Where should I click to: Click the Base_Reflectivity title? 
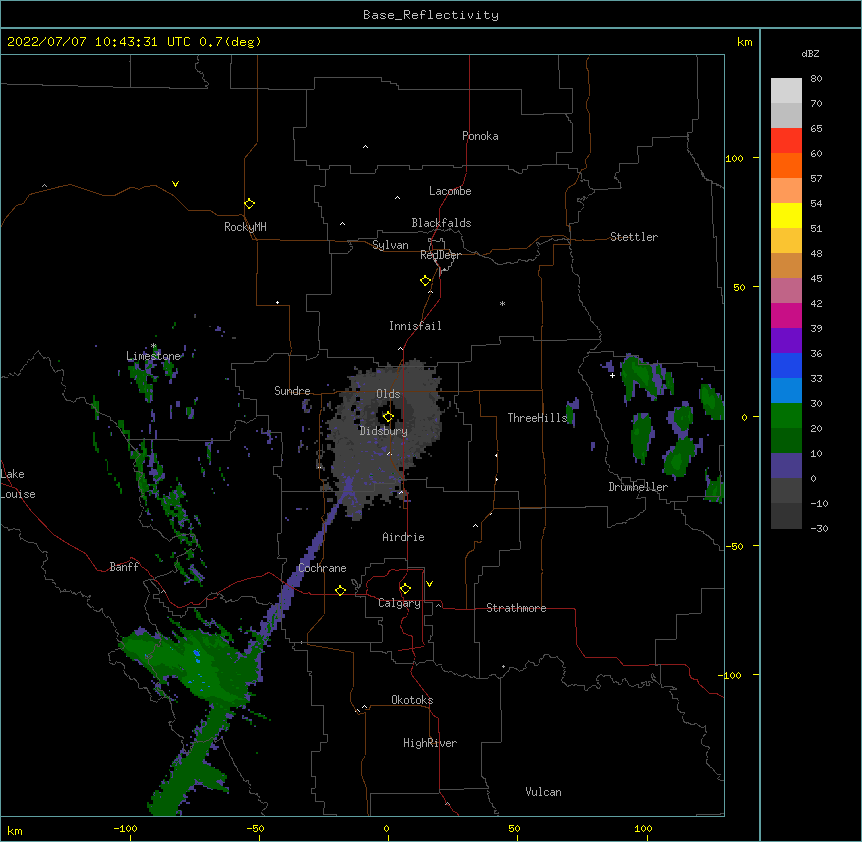coord(431,15)
